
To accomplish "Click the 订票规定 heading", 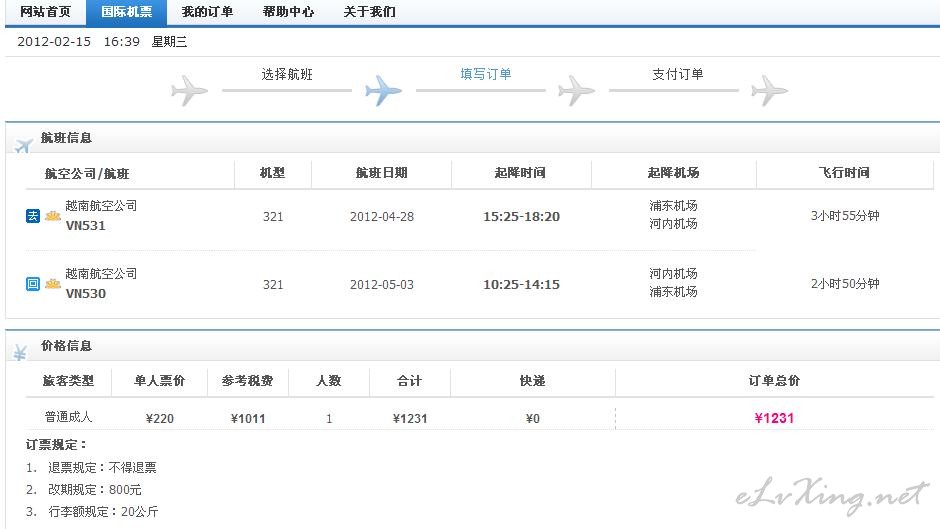I will pos(56,444).
